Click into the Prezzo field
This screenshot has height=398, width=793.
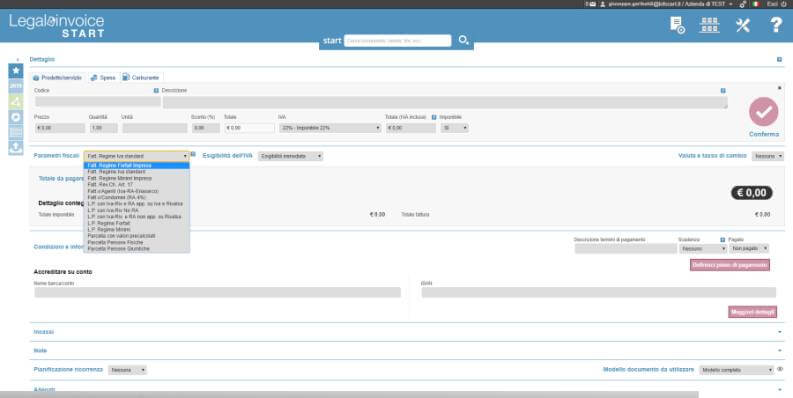[x=60, y=128]
